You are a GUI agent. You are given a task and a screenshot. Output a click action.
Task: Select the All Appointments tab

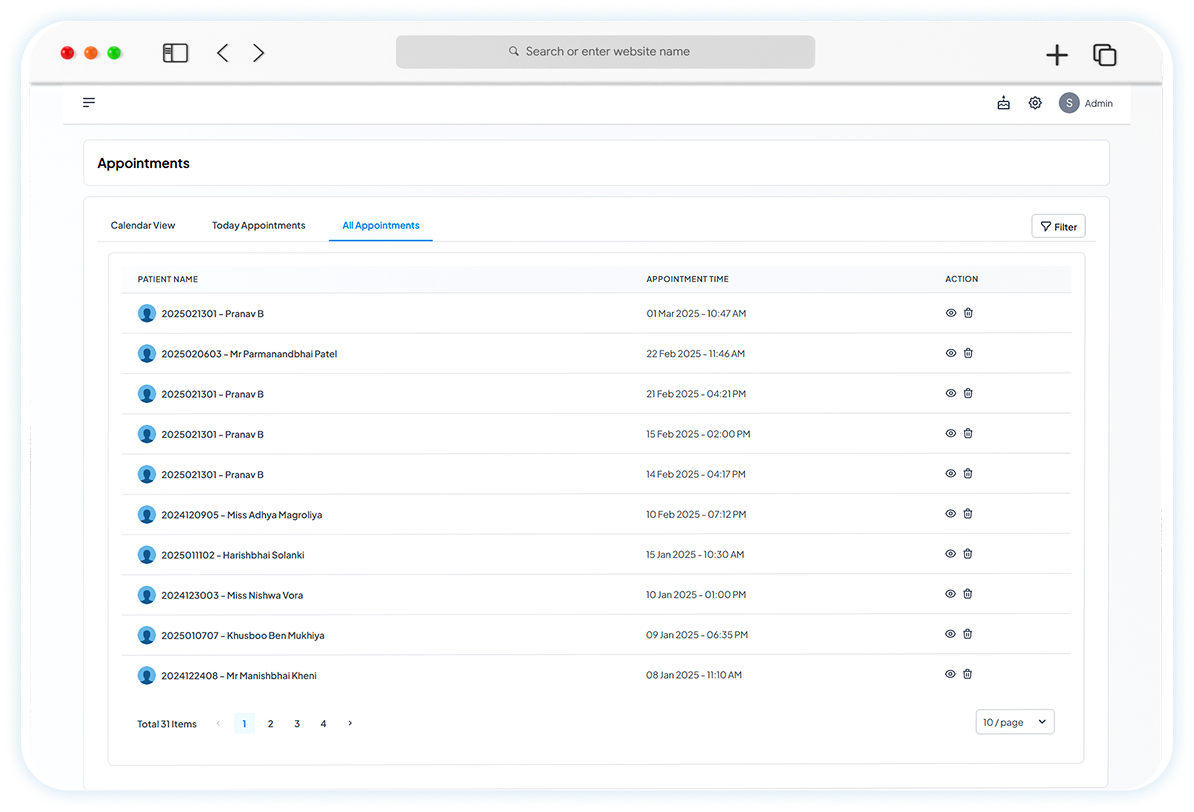point(381,225)
